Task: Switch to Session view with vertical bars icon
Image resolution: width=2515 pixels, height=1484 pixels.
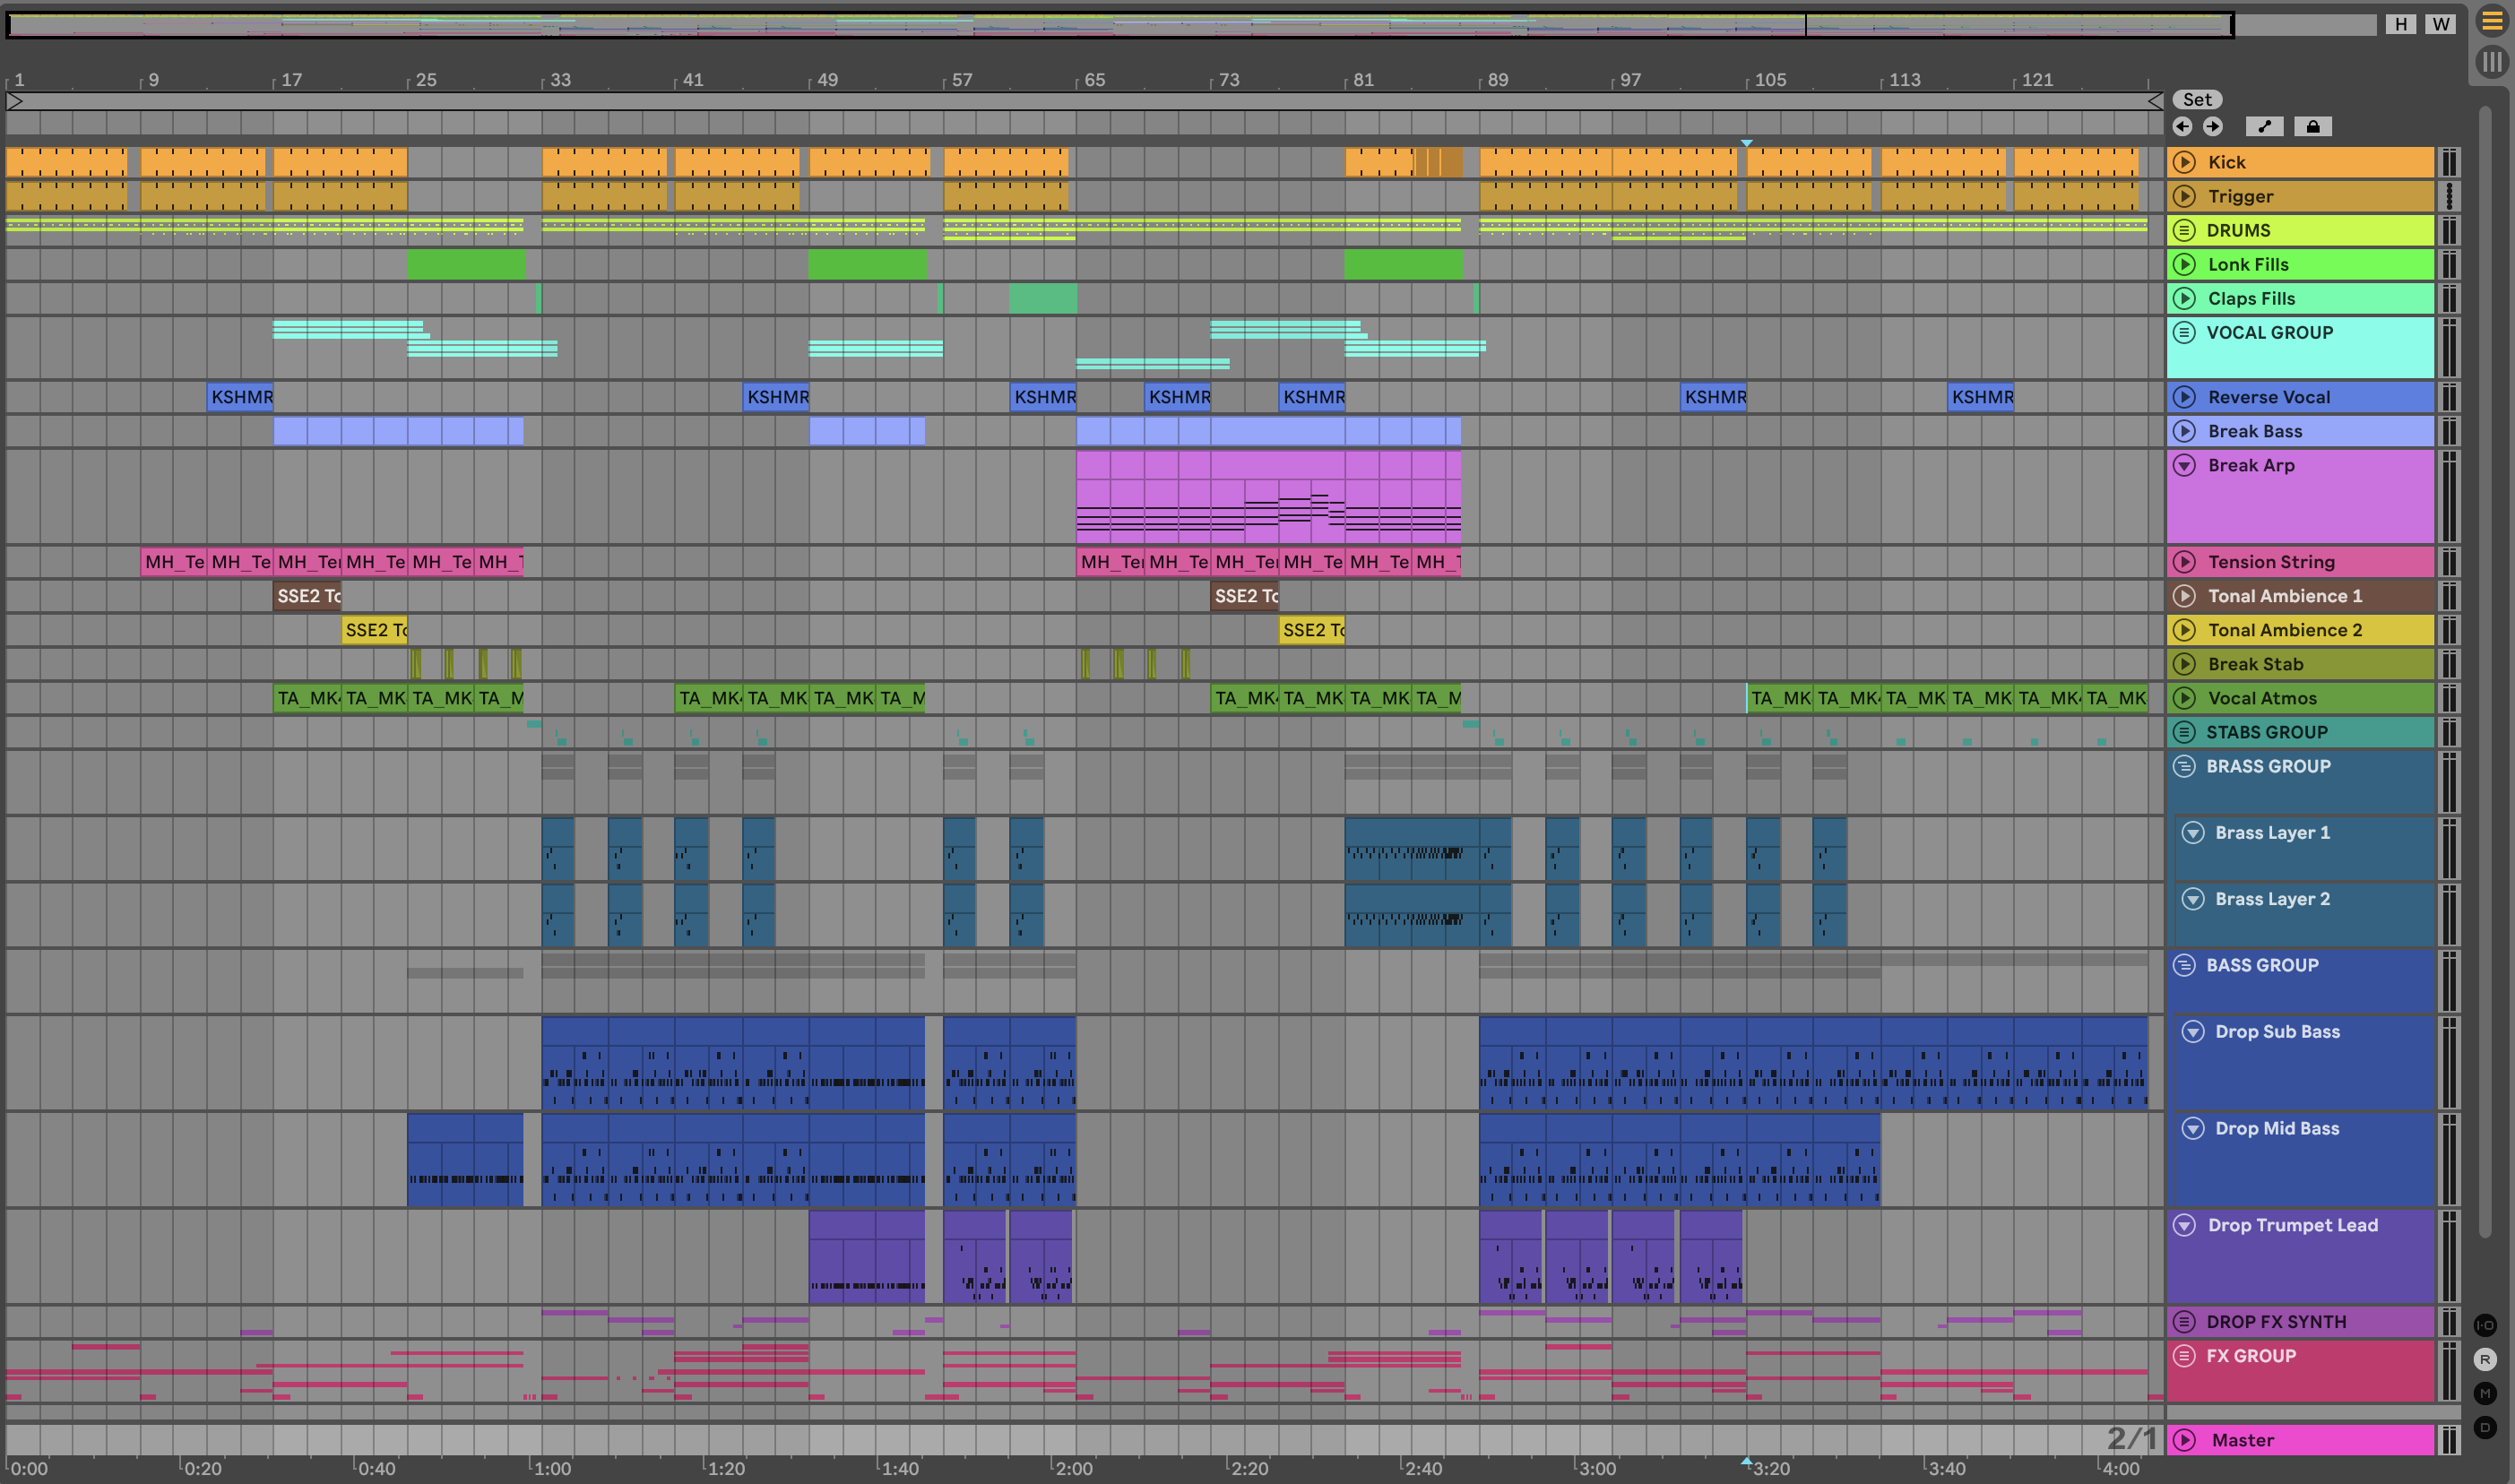Action: [2491, 62]
